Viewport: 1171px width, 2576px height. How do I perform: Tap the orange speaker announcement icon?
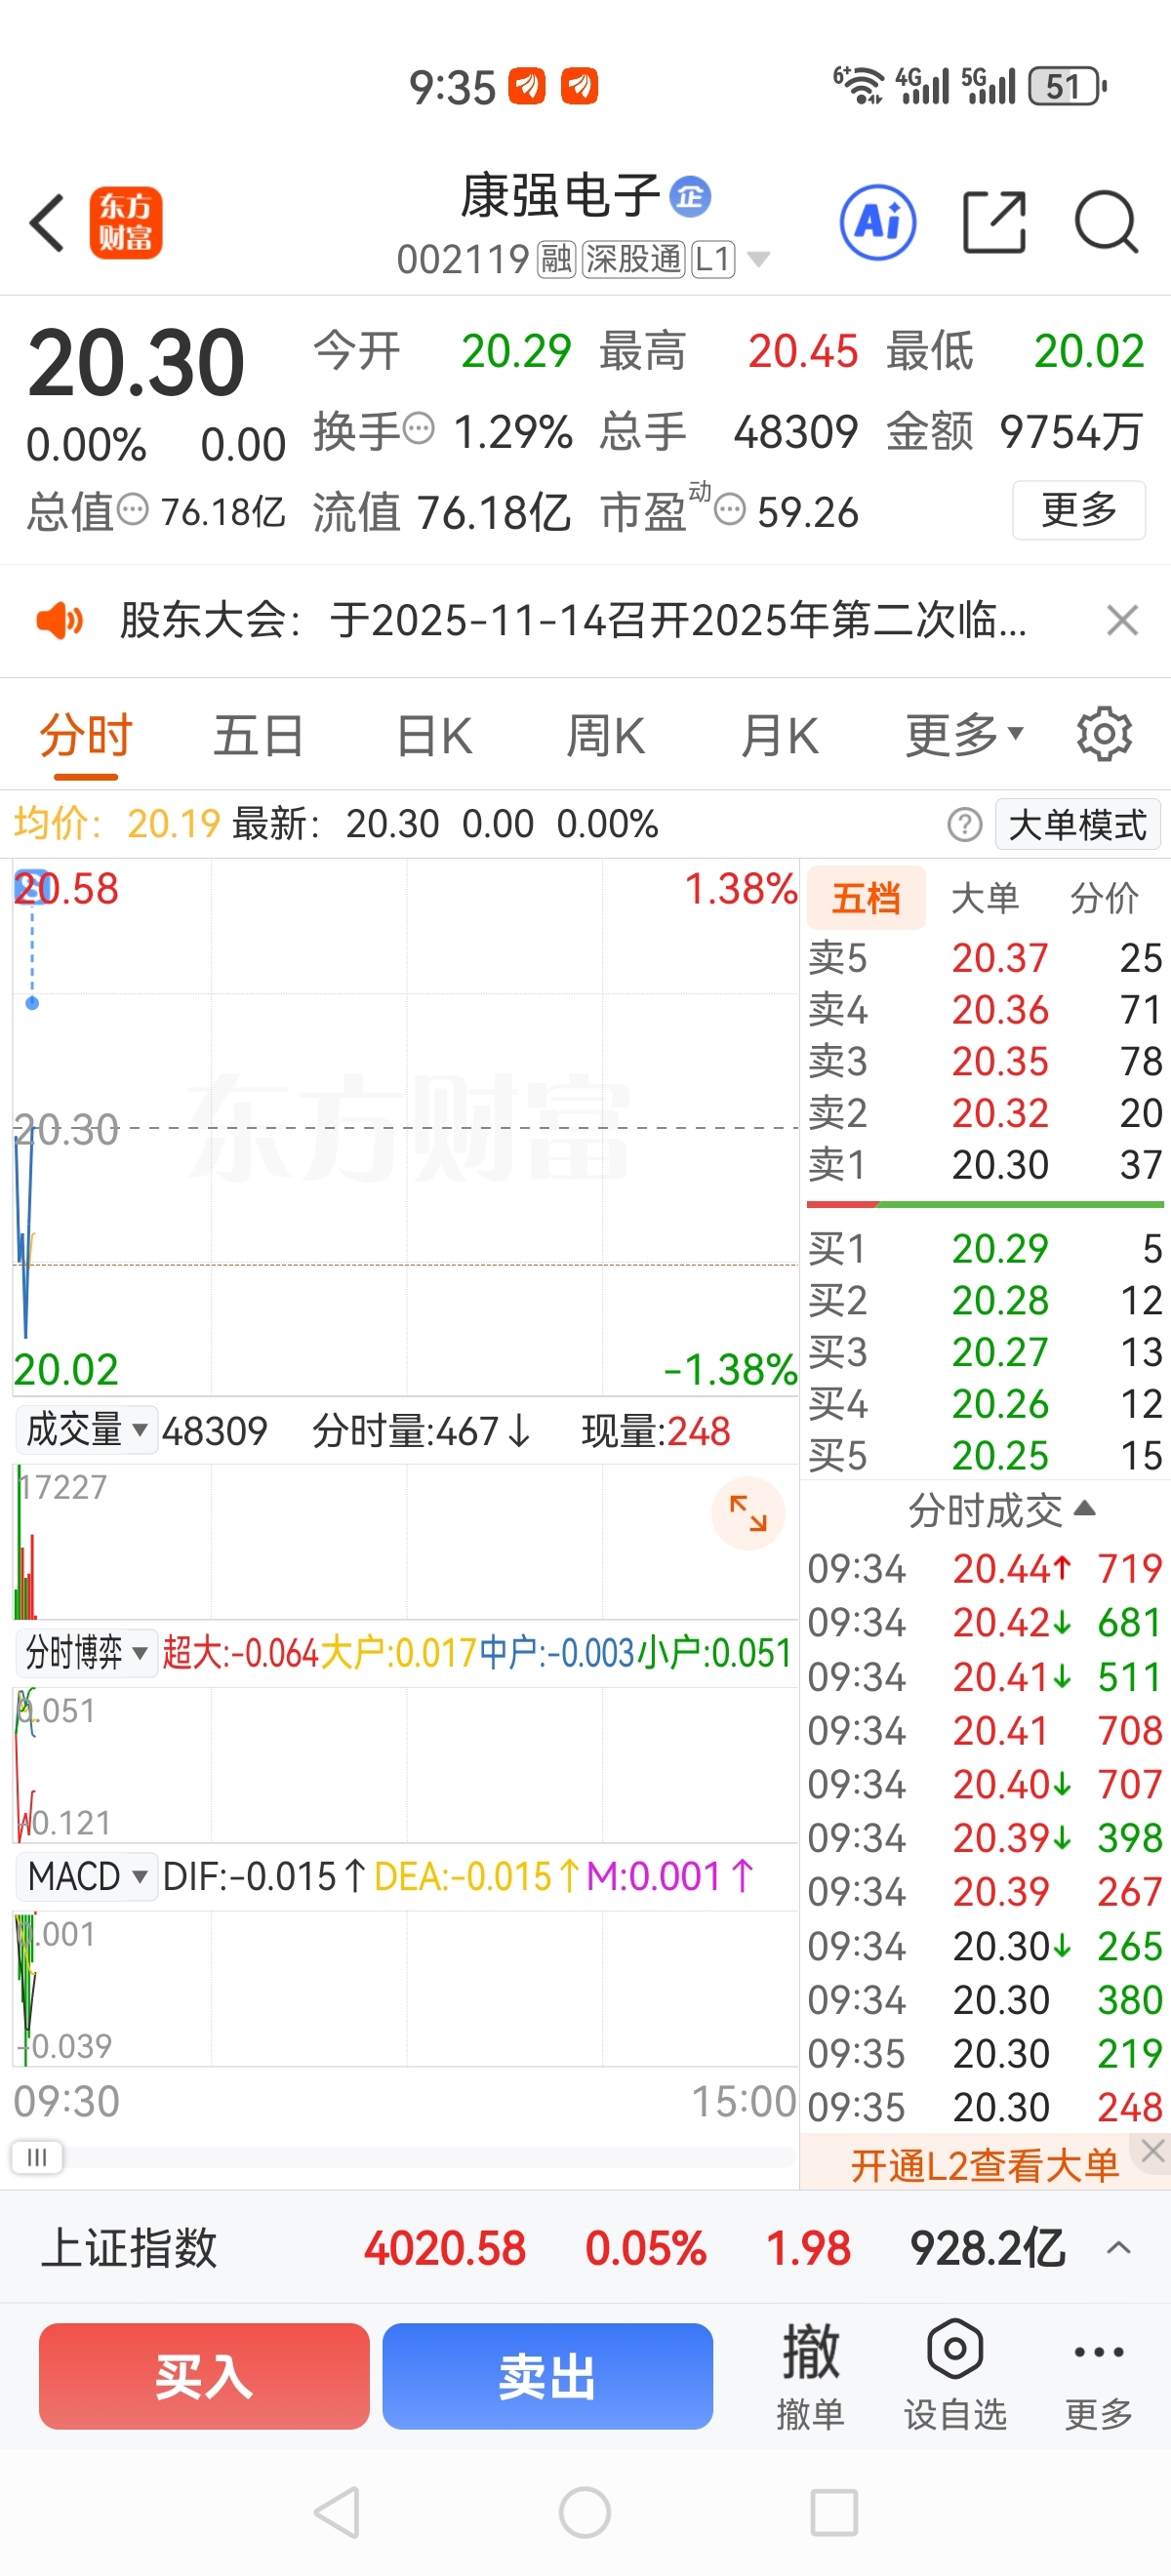click(x=60, y=620)
